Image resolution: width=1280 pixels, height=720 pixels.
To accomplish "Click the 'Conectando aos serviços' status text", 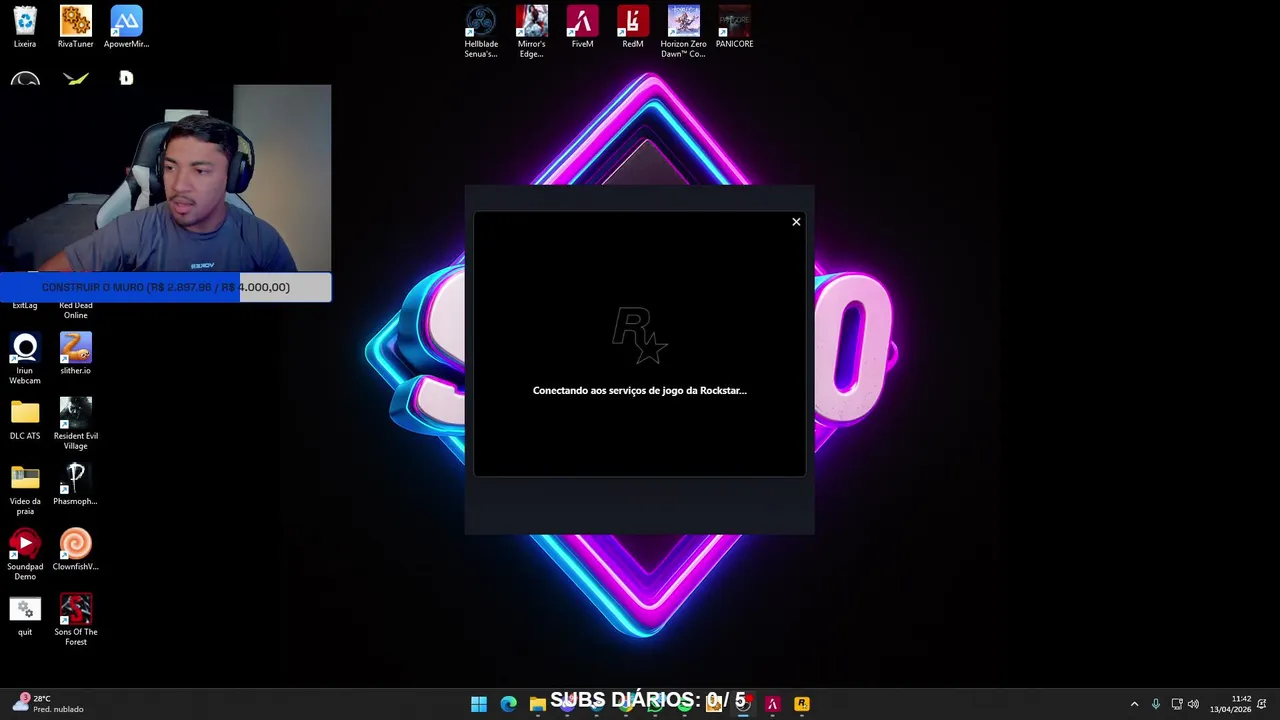I will (x=640, y=391).
